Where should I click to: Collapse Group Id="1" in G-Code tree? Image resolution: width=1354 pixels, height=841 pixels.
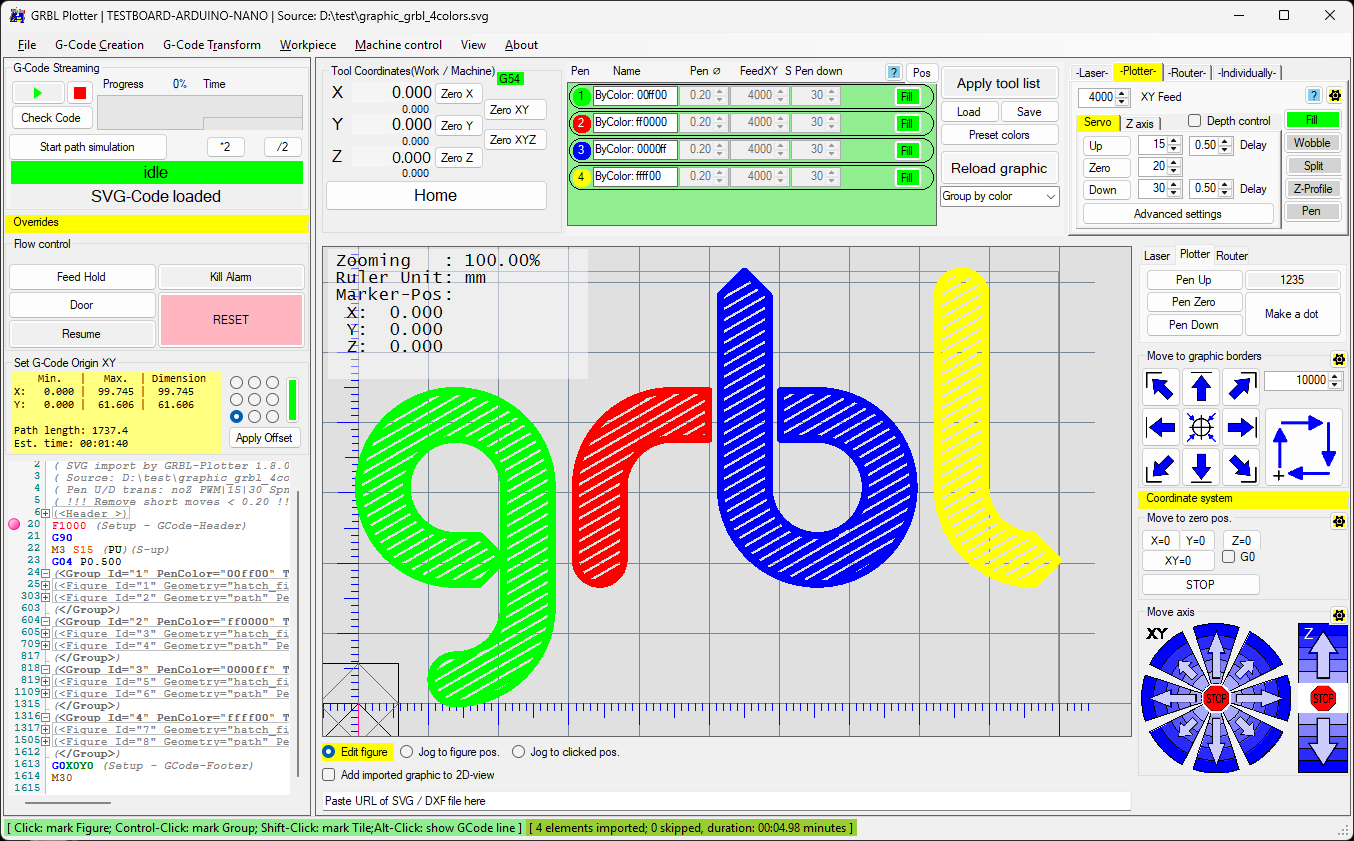coord(46,573)
